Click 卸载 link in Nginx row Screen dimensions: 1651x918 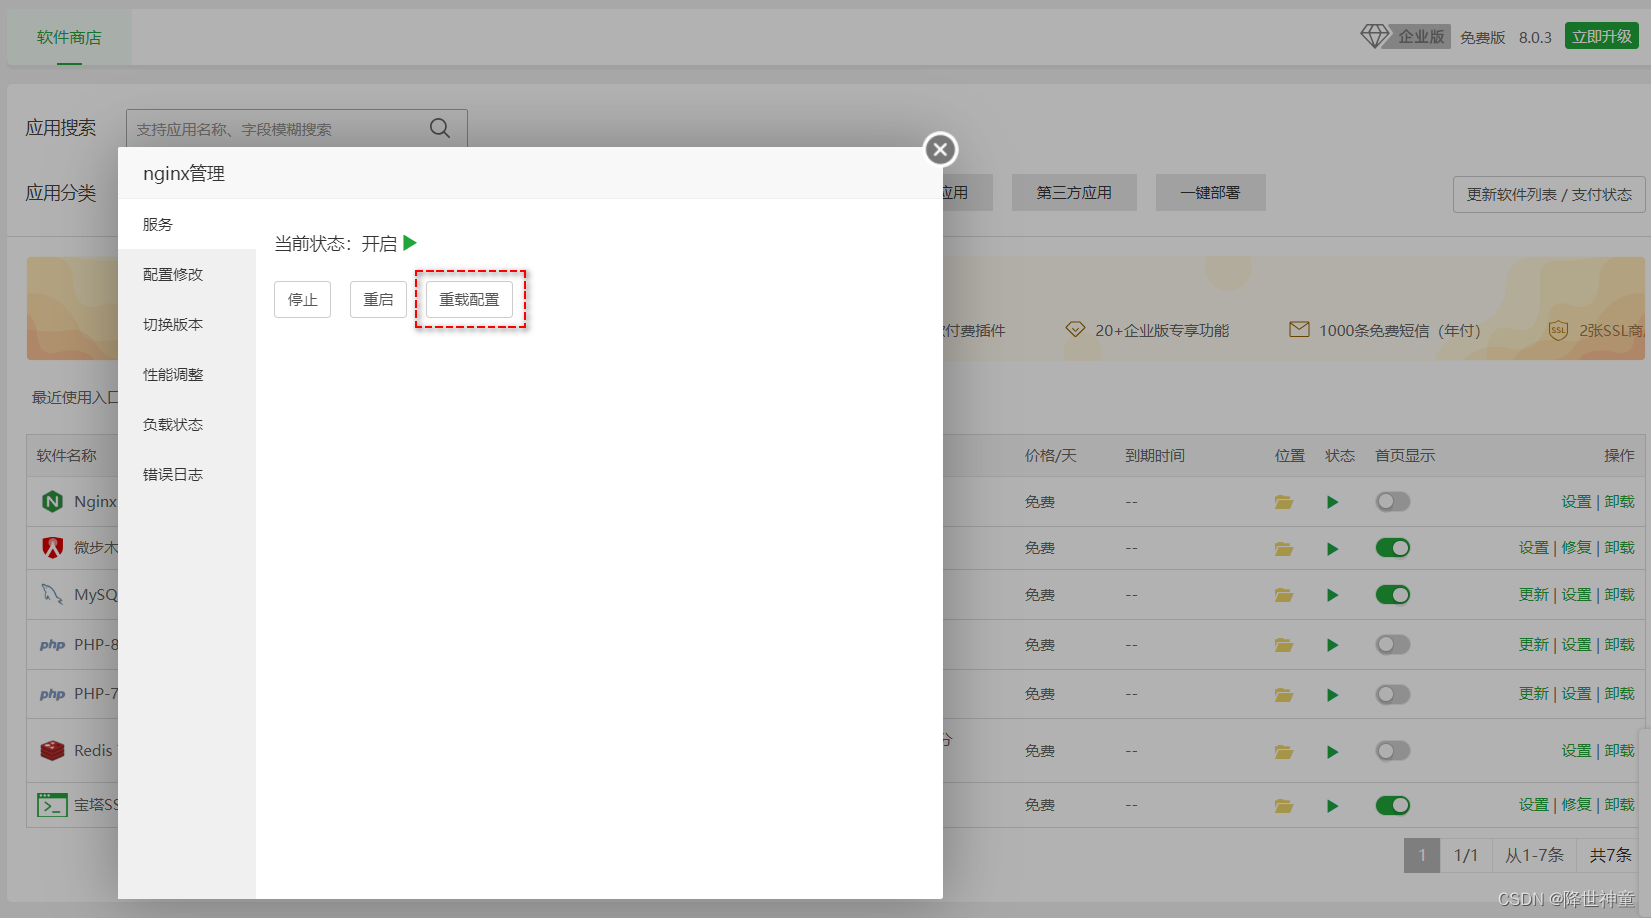coord(1620,501)
